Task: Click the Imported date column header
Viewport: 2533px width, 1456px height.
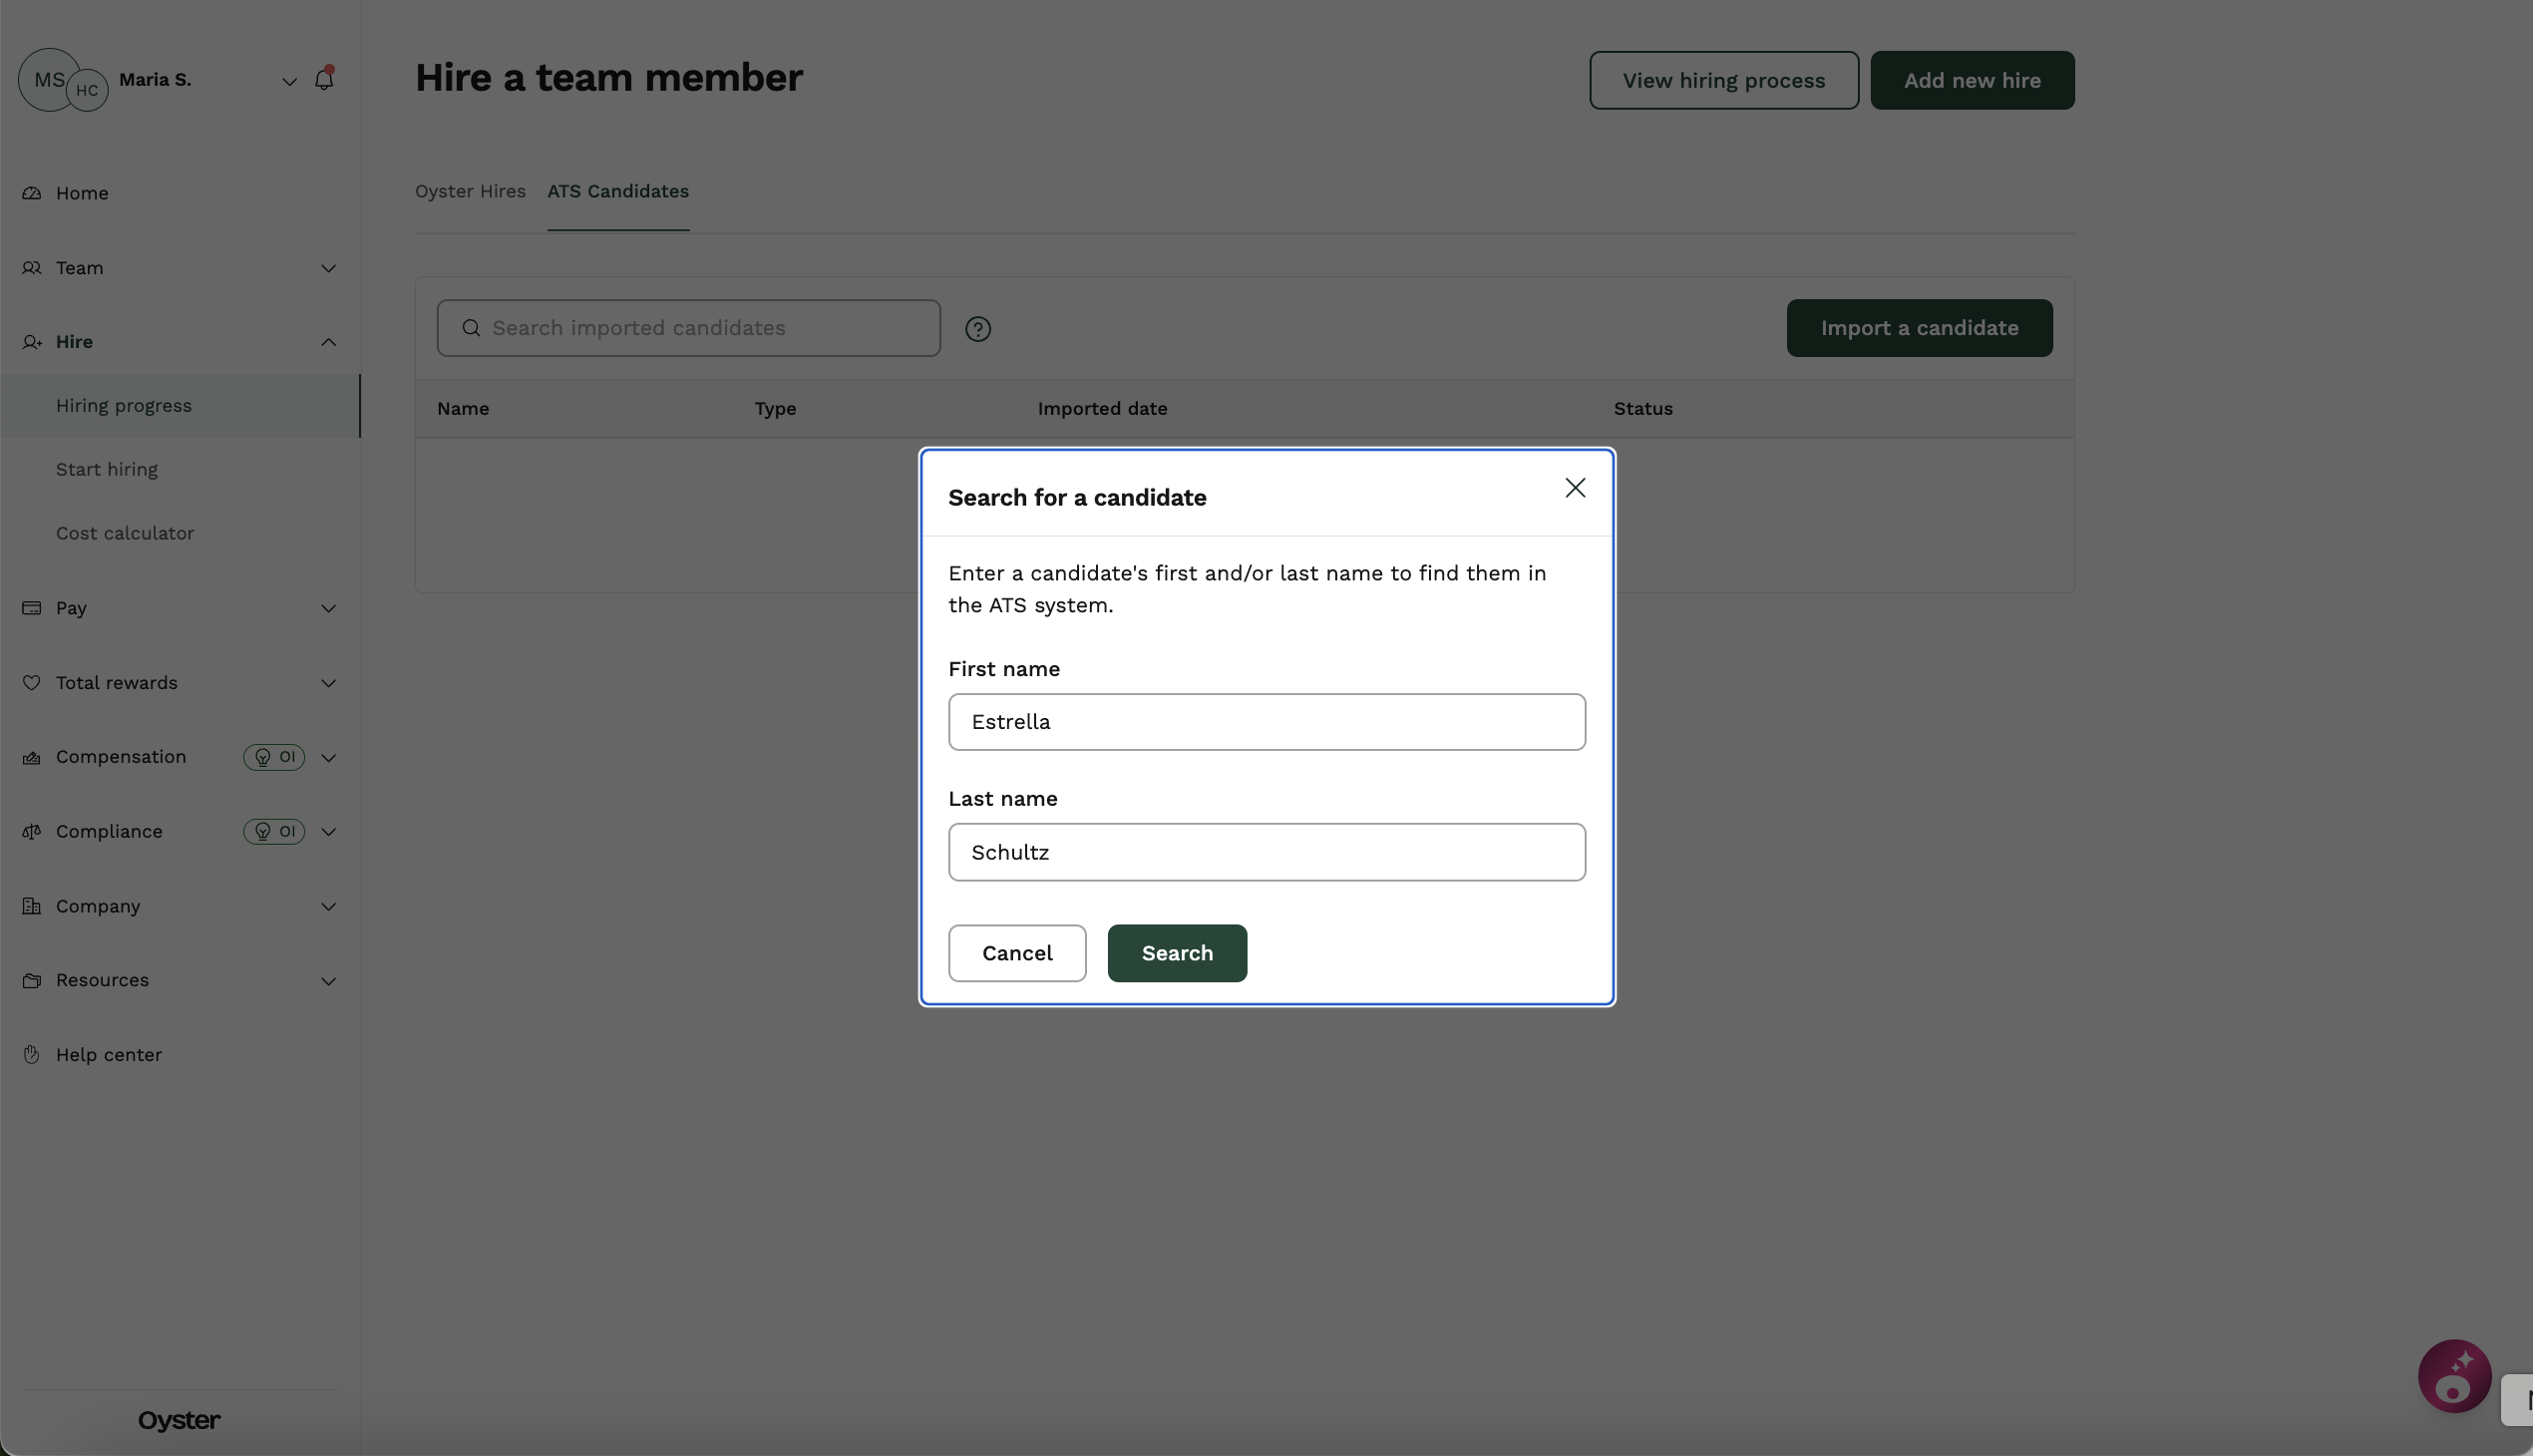Action: click(x=1102, y=409)
